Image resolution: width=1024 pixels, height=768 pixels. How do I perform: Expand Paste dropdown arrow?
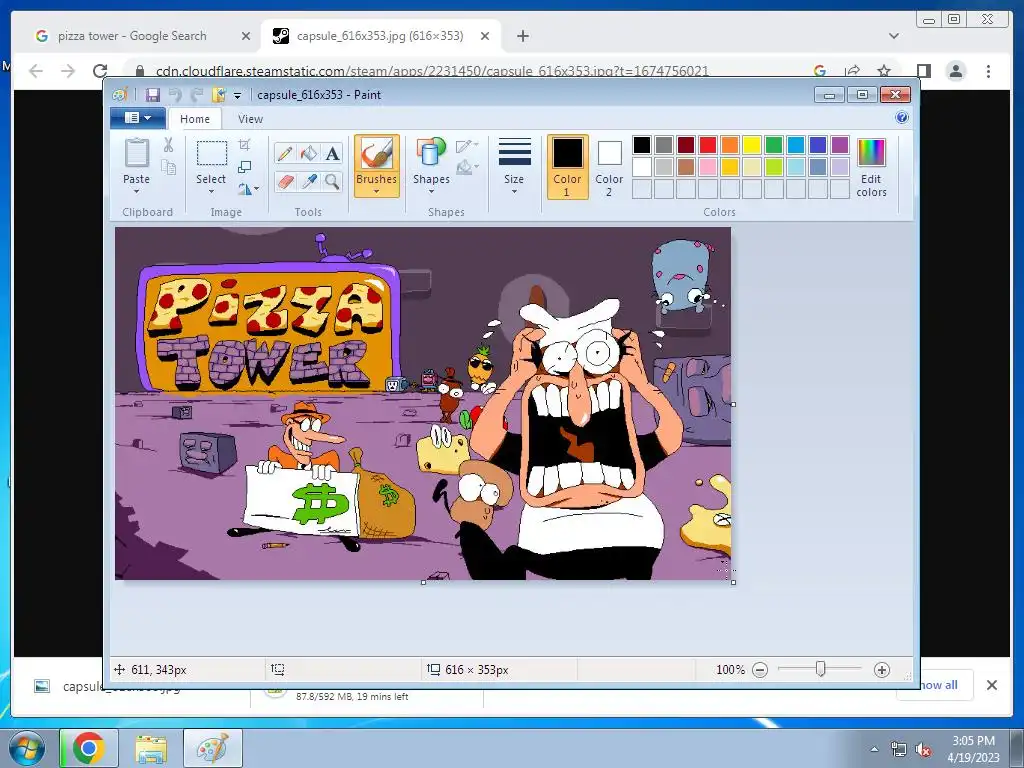point(136,192)
